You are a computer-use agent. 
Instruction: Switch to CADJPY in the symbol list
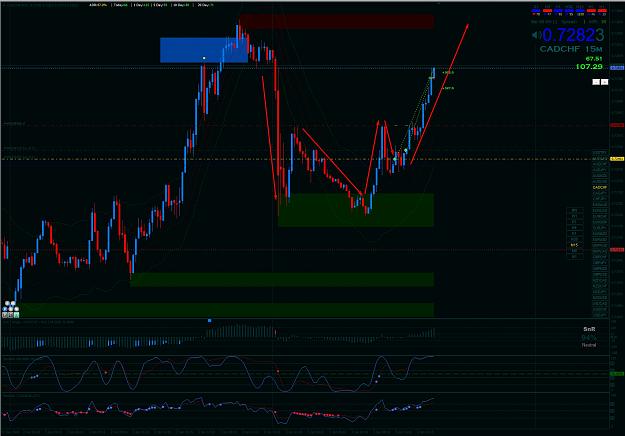(x=599, y=193)
